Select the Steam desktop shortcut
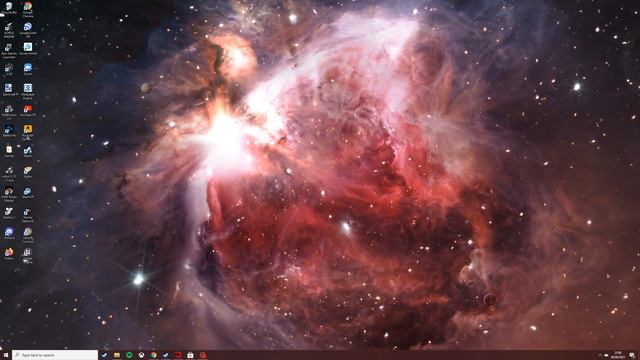This screenshot has width=640, height=360. (x=28, y=151)
